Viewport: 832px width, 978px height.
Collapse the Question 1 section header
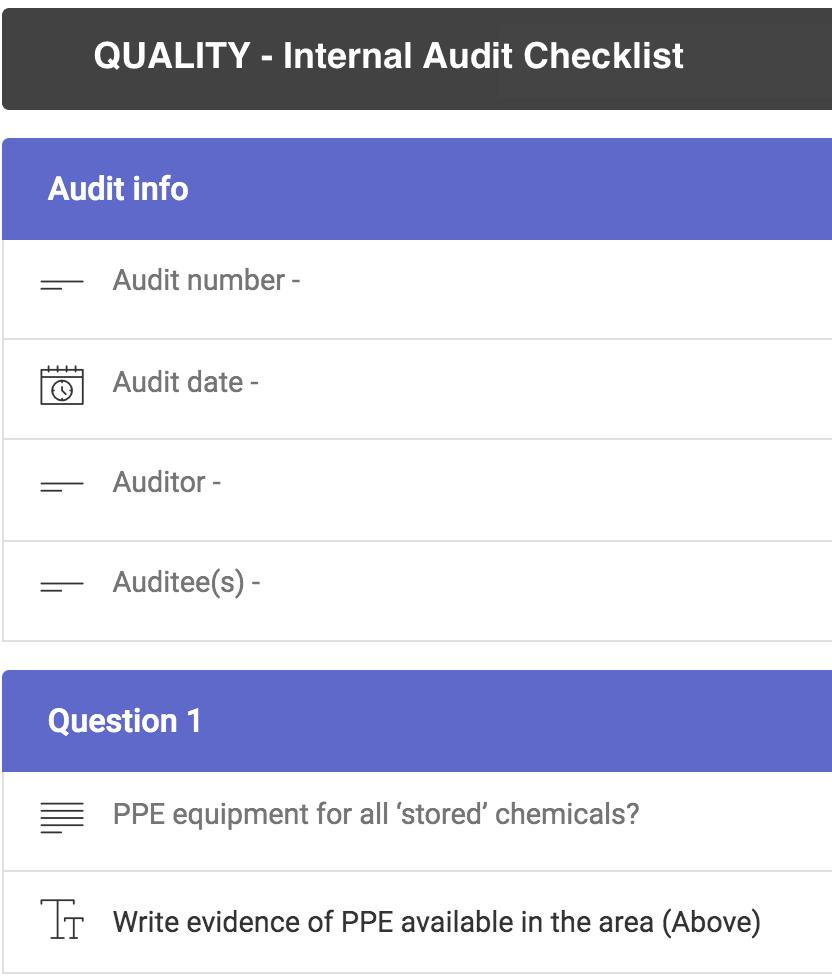(x=417, y=721)
